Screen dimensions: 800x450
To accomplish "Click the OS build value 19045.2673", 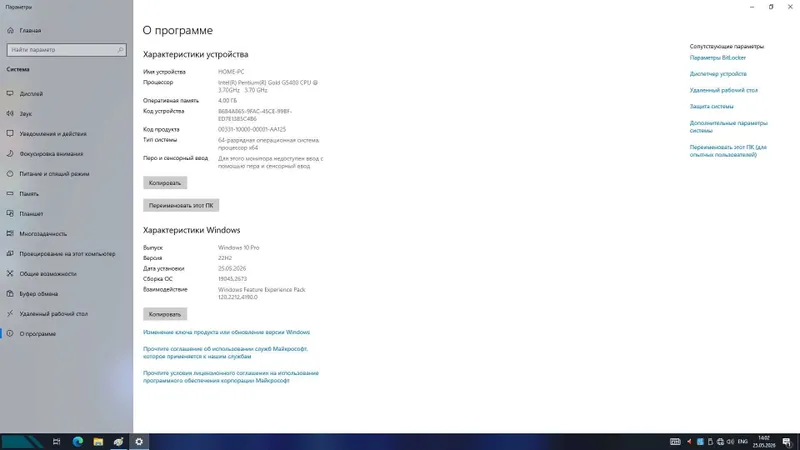I will click(233, 279).
